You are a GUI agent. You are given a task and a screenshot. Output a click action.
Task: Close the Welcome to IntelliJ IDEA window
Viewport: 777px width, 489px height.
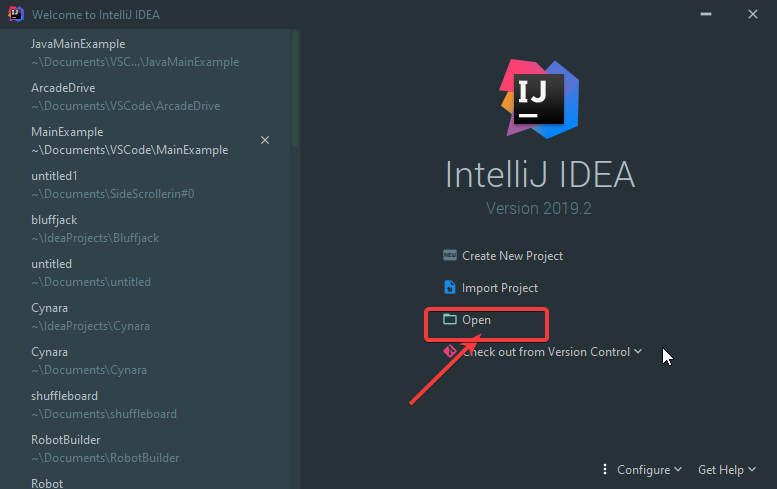click(x=753, y=14)
